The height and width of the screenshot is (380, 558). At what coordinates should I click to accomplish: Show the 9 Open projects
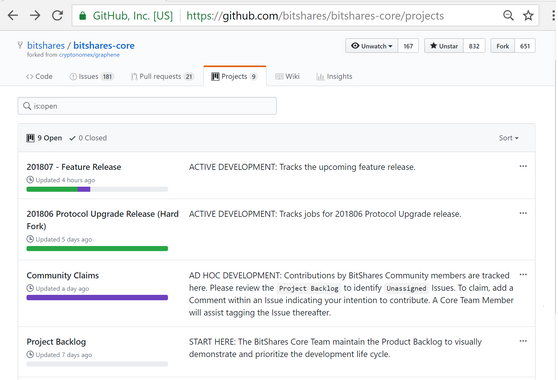44,138
